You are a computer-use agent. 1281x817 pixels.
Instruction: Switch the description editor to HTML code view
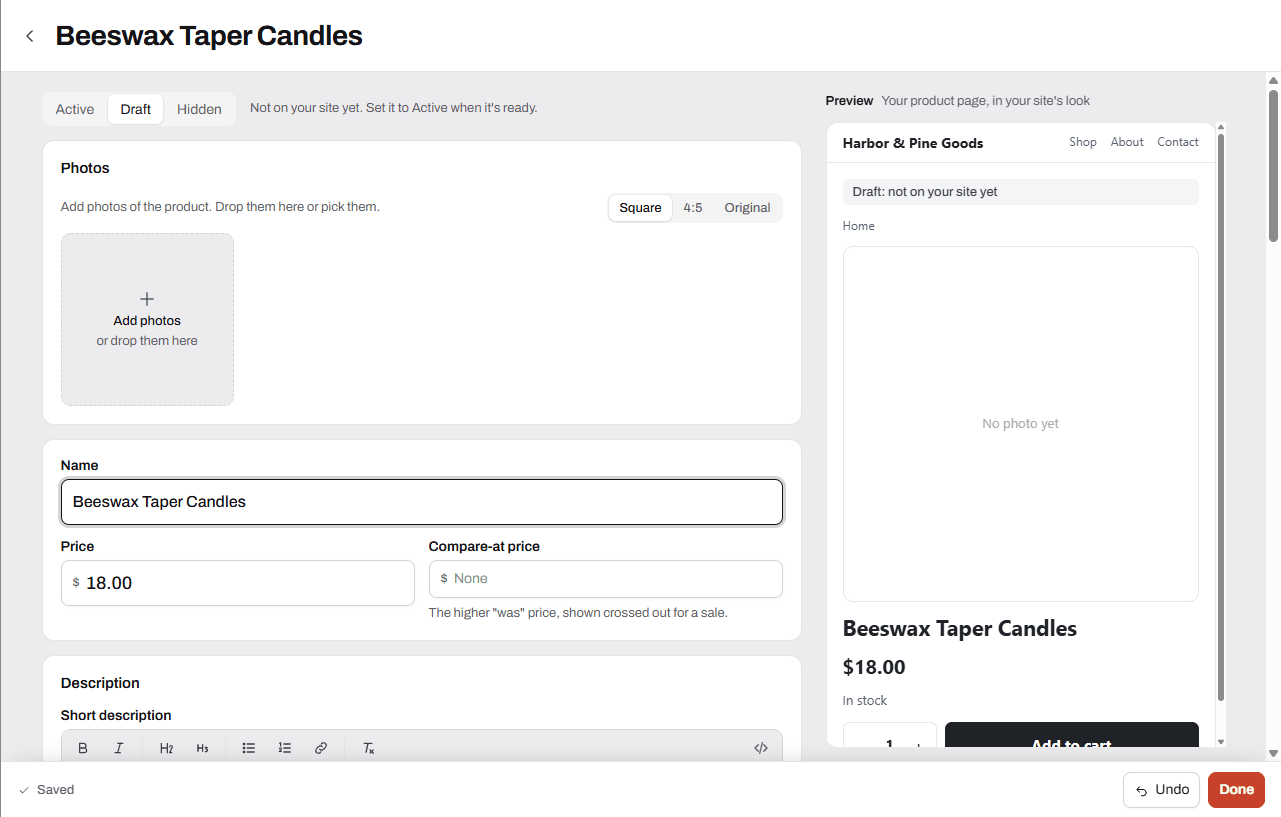point(761,748)
